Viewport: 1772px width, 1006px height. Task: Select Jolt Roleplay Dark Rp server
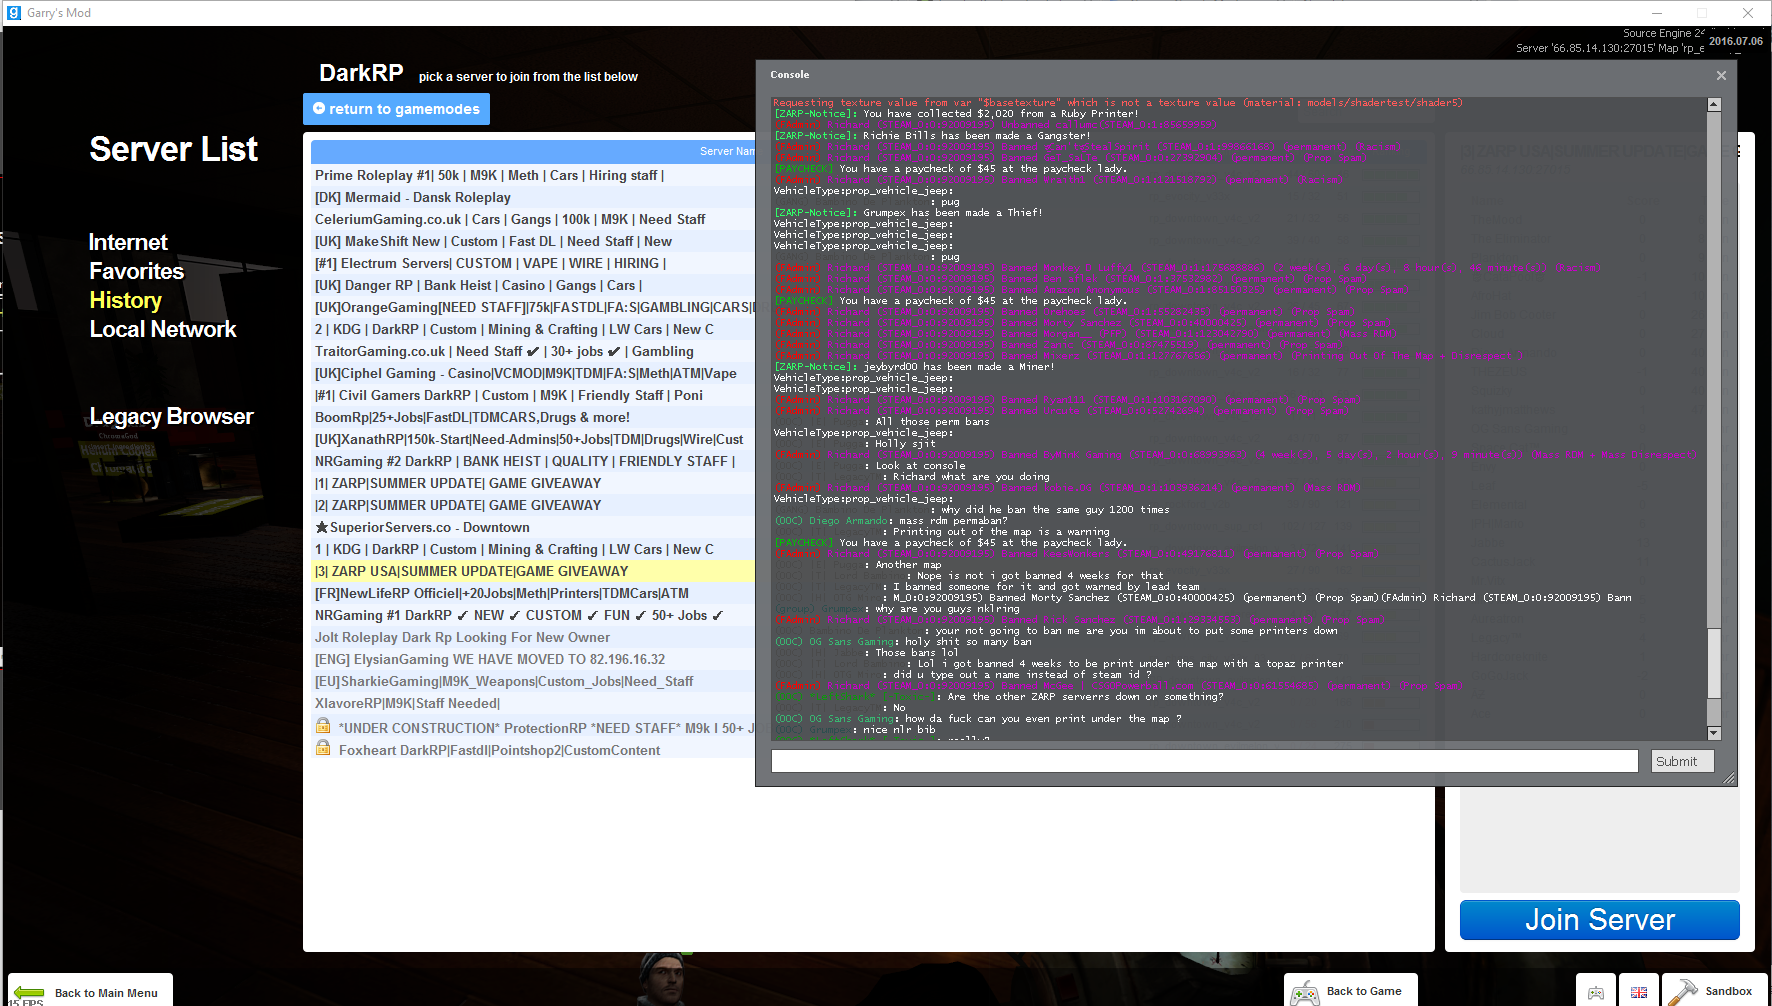[x=533, y=637]
